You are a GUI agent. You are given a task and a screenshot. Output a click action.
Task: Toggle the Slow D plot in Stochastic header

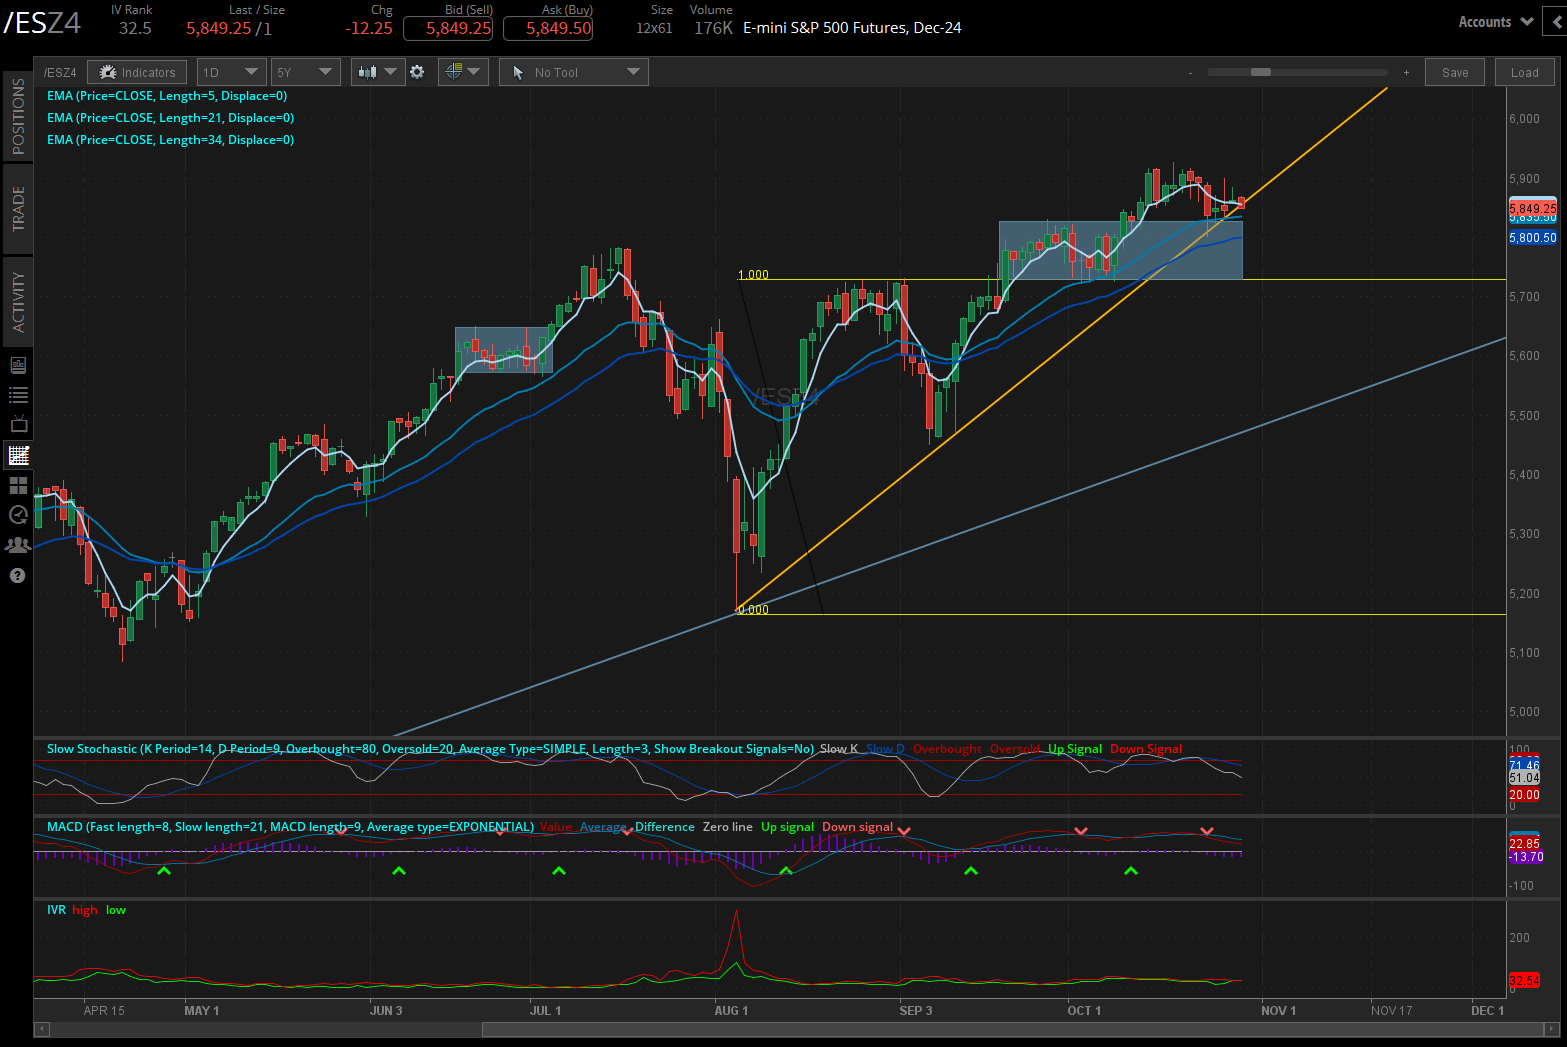pyautogui.click(x=885, y=748)
